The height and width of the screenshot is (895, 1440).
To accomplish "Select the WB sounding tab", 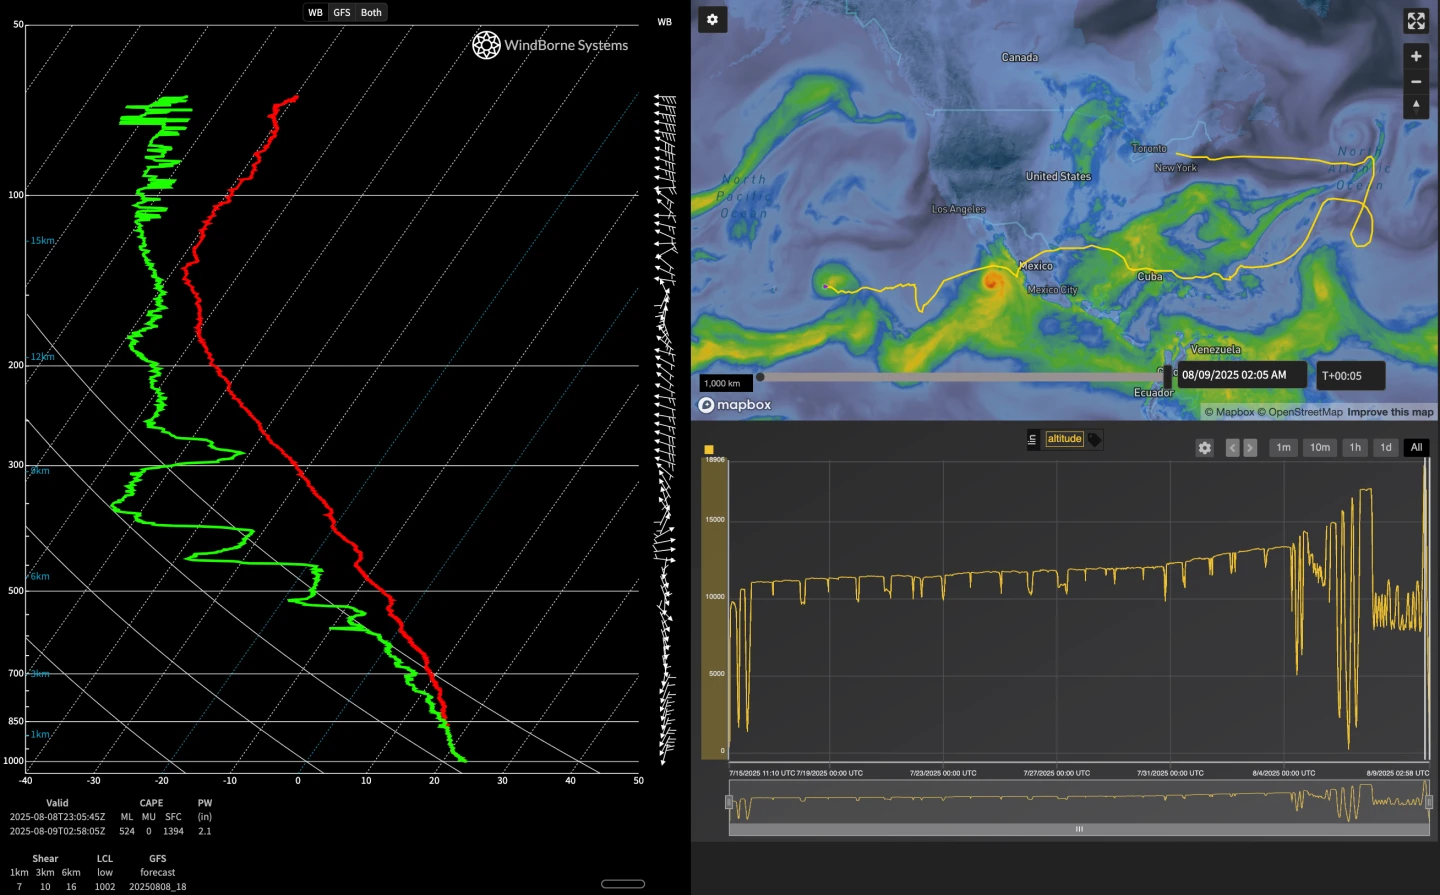I will click(316, 12).
